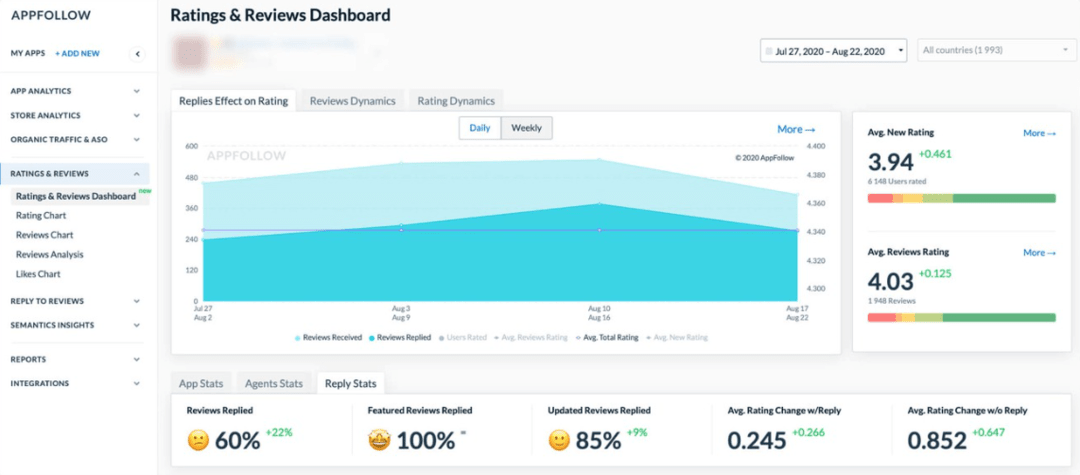Open the date range dropdown

832,50
